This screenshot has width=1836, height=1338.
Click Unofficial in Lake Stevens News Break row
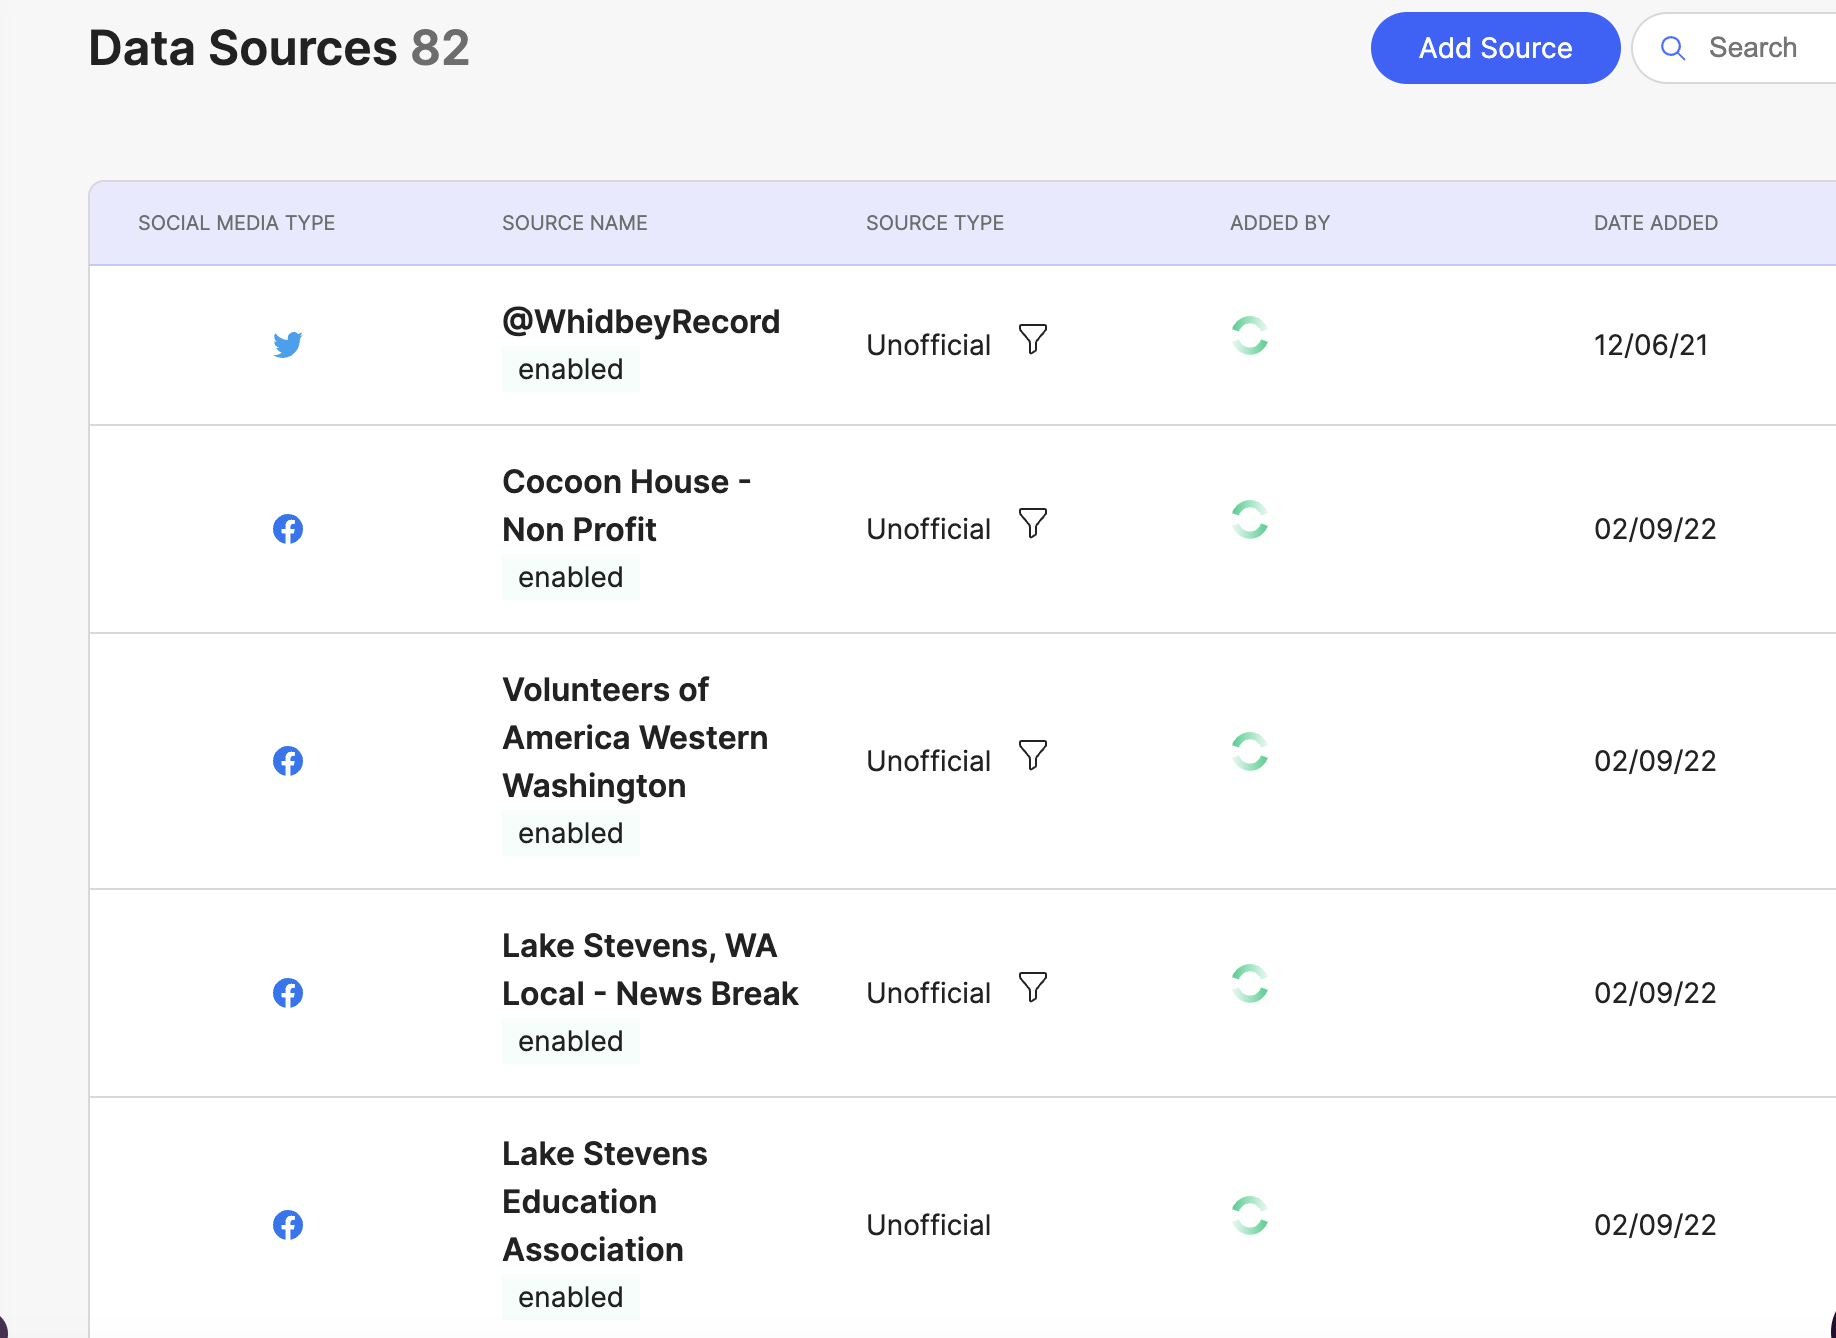click(928, 993)
